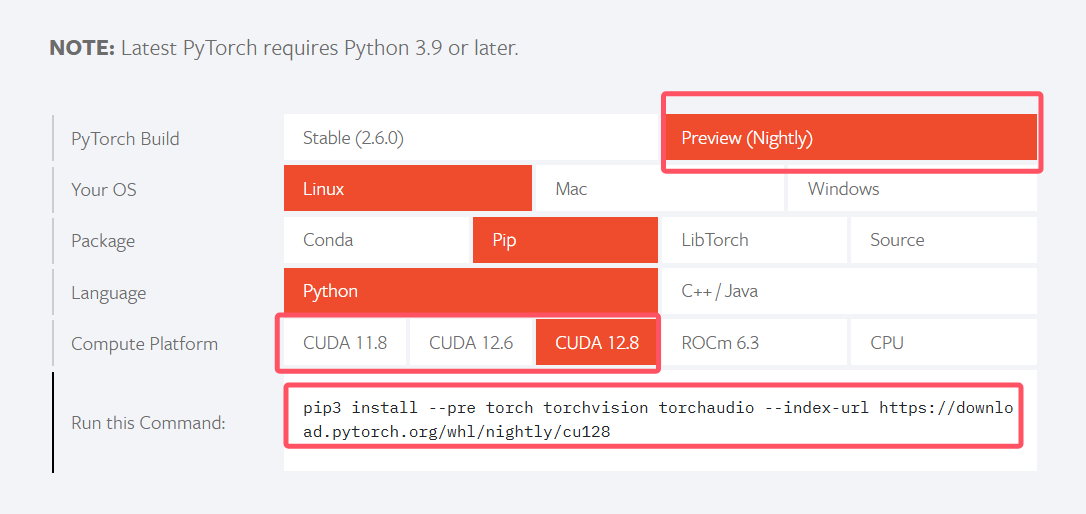This screenshot has width=1086, height=514.
Task: Set compute platform to CPU
Action: coord(944,342)
